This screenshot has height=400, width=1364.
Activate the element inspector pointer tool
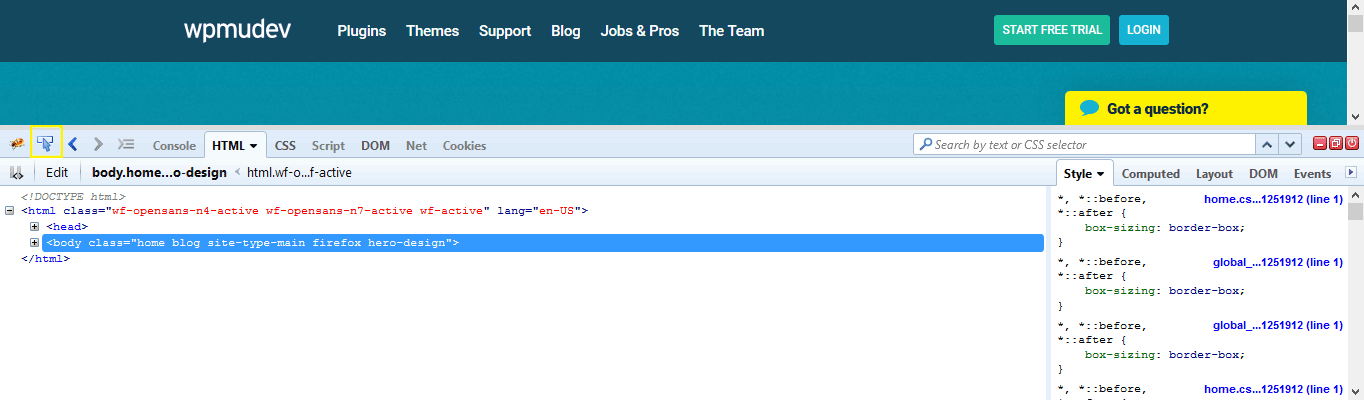(x=46, y=144)
